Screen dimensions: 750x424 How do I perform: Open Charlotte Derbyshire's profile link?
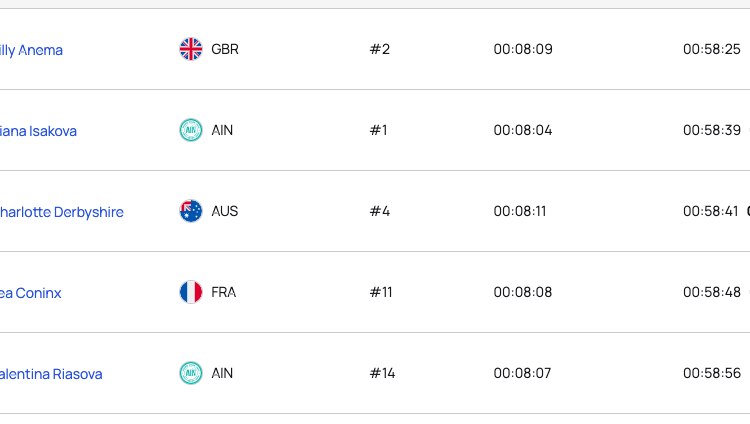61,212
